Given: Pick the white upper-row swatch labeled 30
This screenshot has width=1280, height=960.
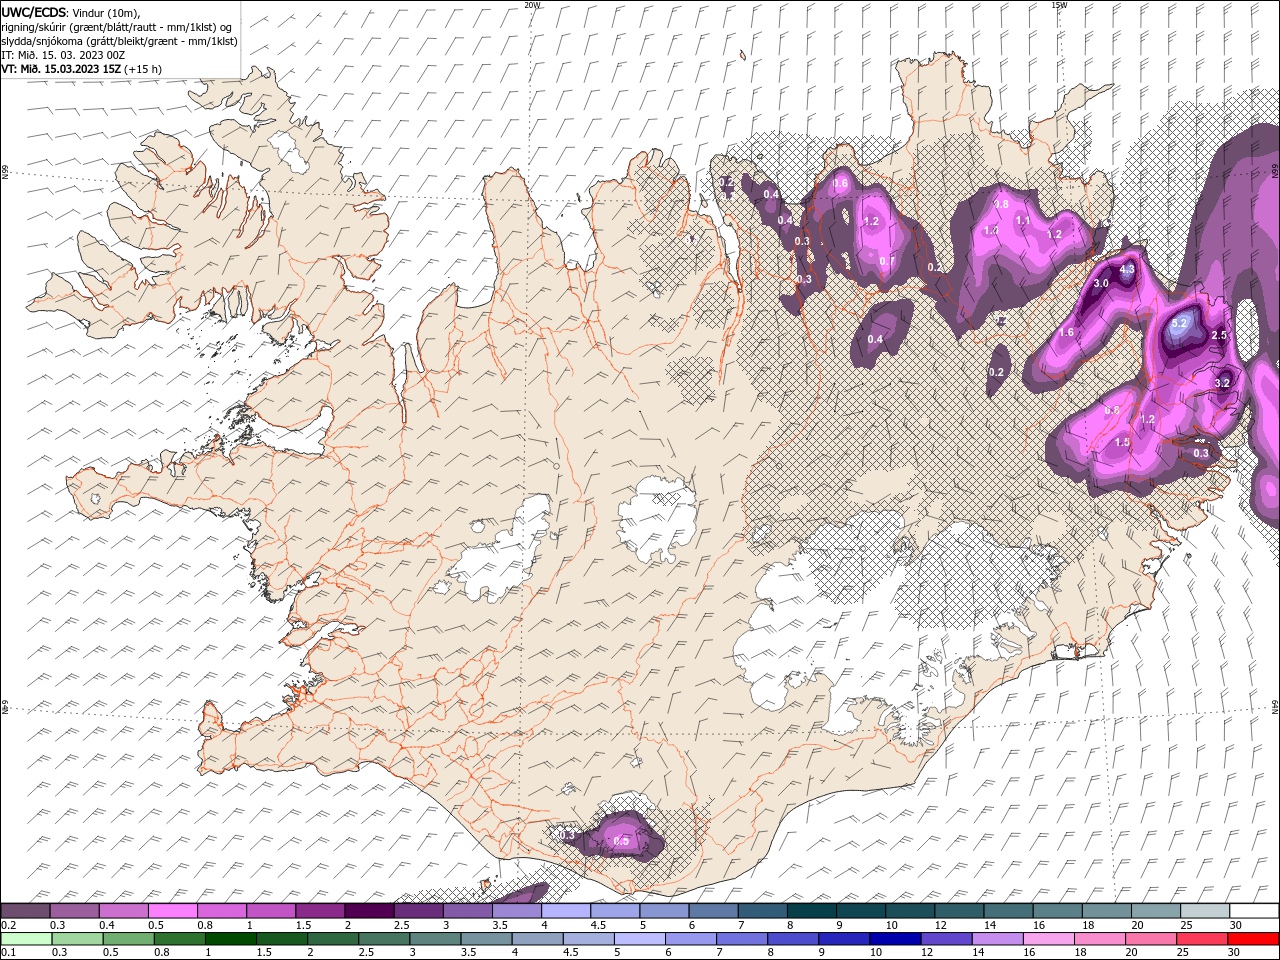Looking at the screenshot, I should tap(1254, 911).
